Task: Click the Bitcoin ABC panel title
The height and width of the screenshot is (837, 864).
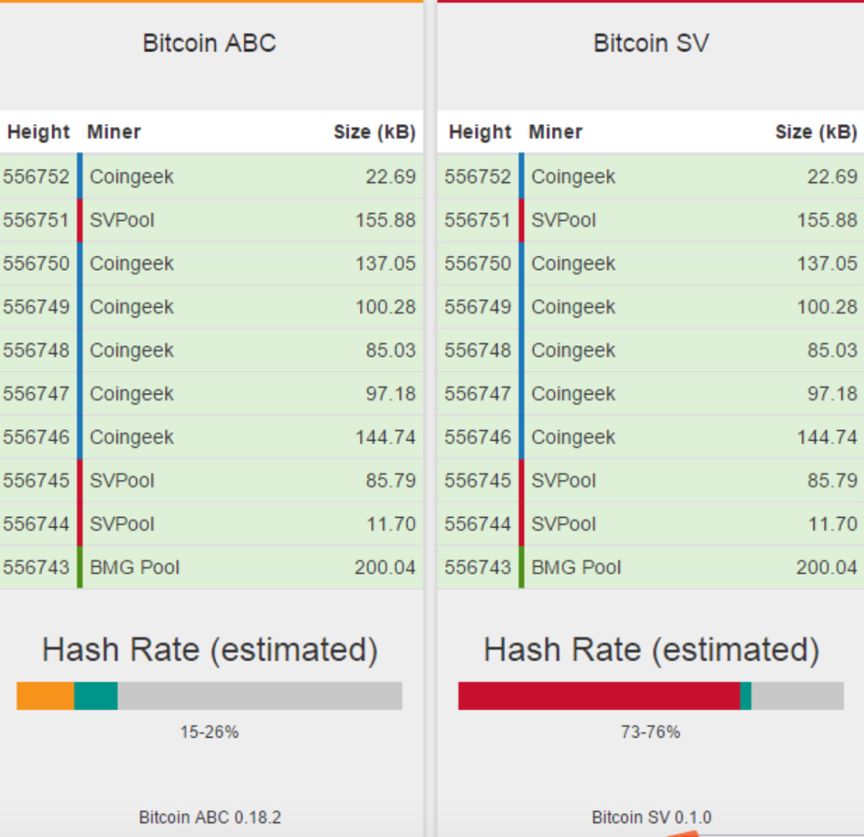Action: tap(209, 43)
